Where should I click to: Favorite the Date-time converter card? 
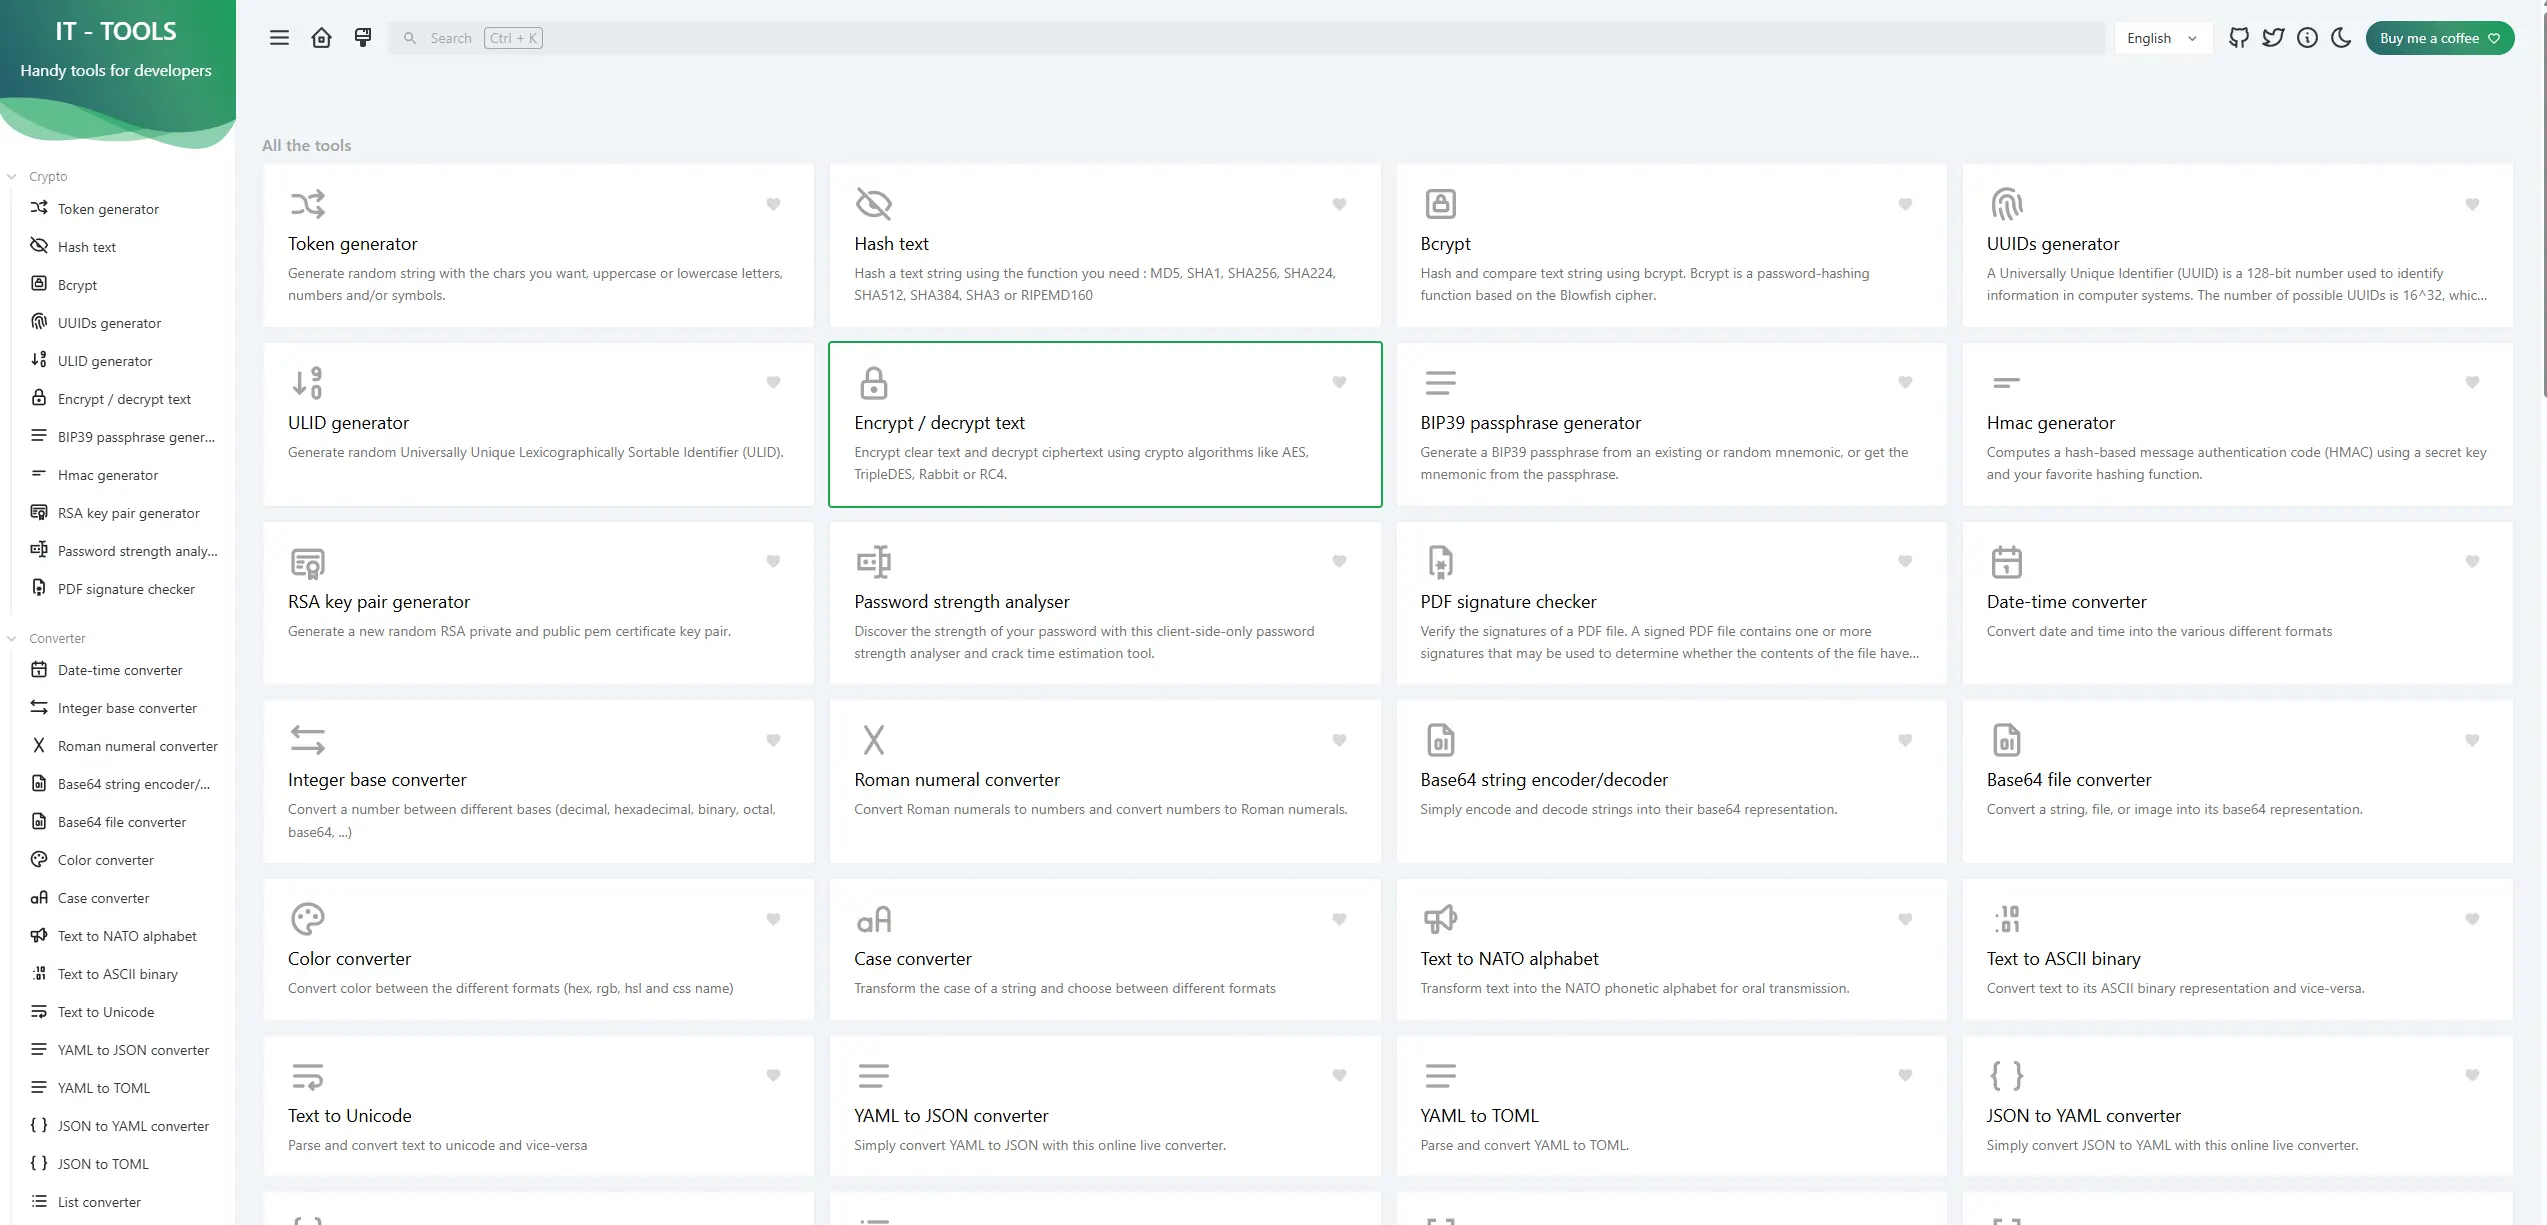pyautogui.click(x=2472, y=561)
